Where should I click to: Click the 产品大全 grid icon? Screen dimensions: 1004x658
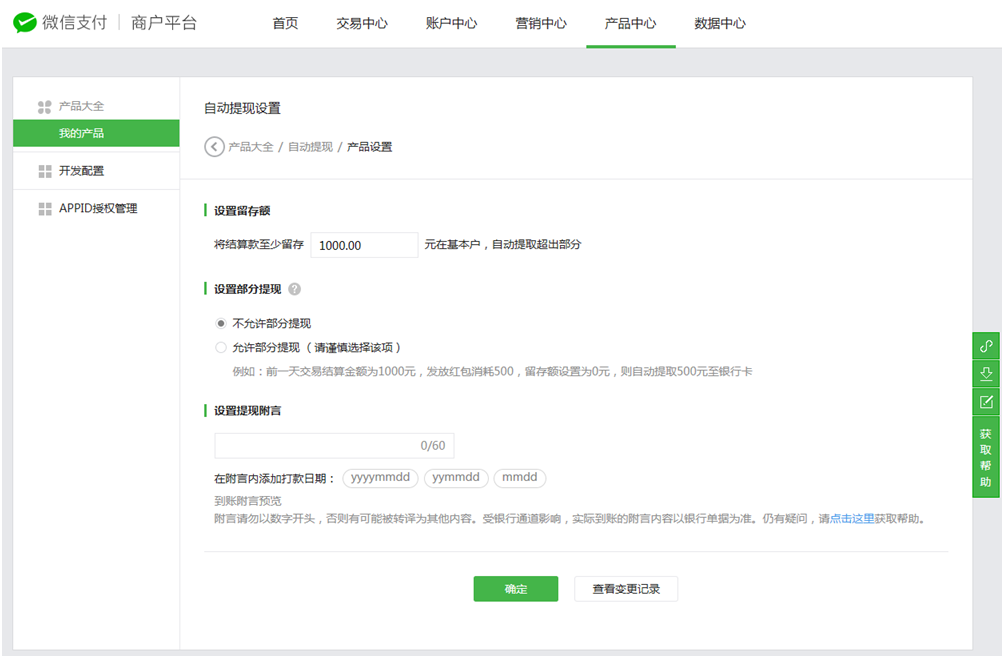(x=44, y=107)
